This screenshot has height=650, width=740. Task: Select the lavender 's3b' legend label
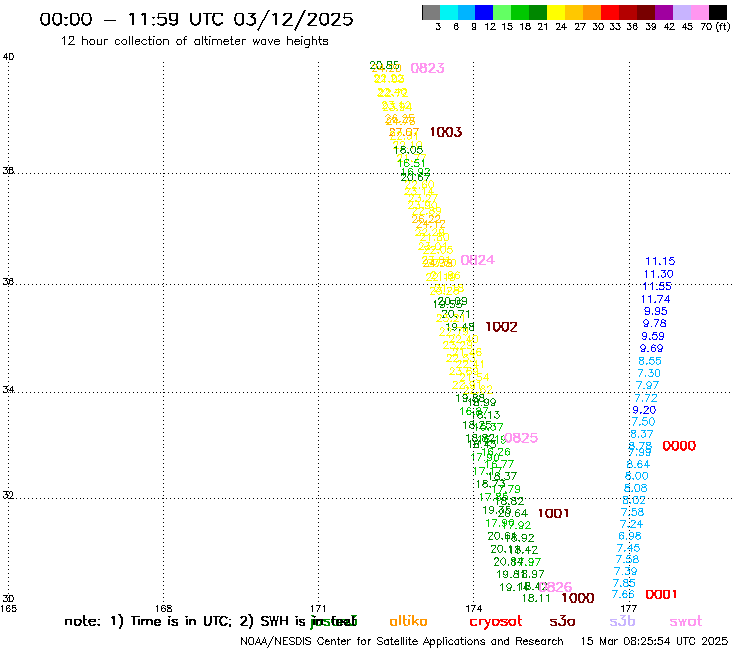[x=622, y=621]
